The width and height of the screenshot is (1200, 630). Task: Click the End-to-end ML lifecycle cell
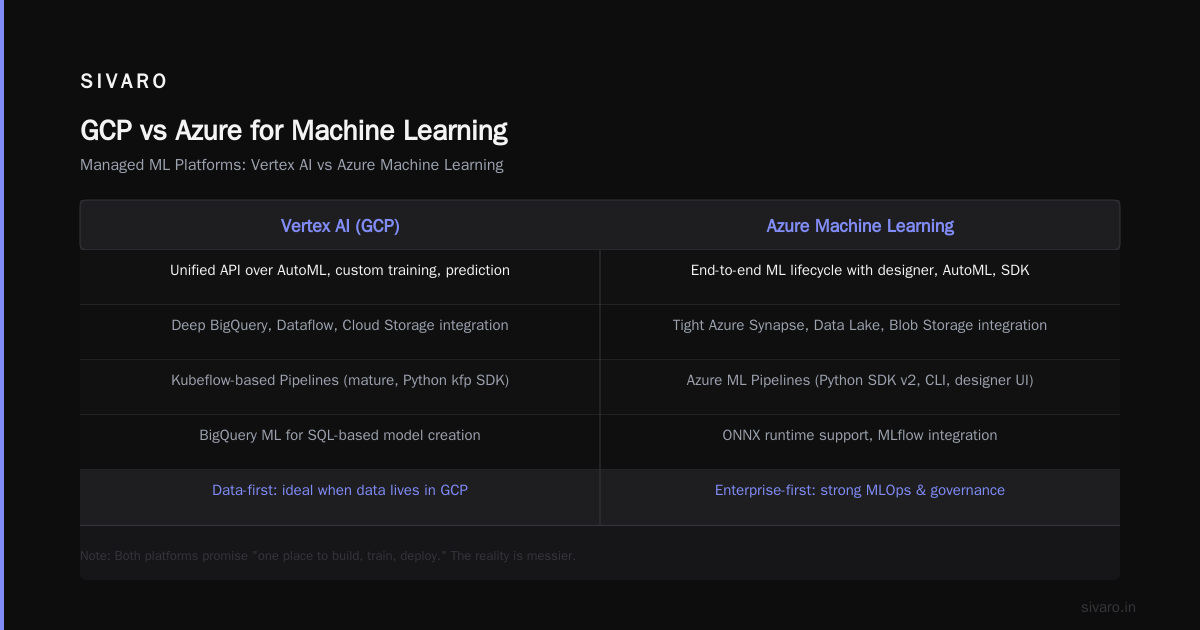tap(860, 270)
